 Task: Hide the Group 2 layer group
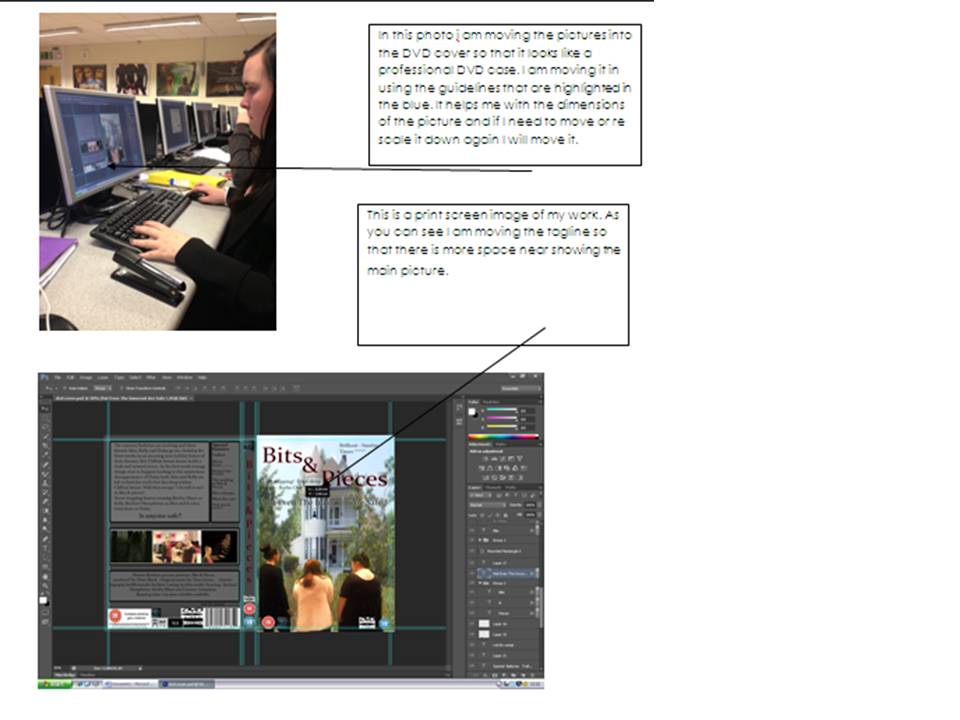(471, 540)
